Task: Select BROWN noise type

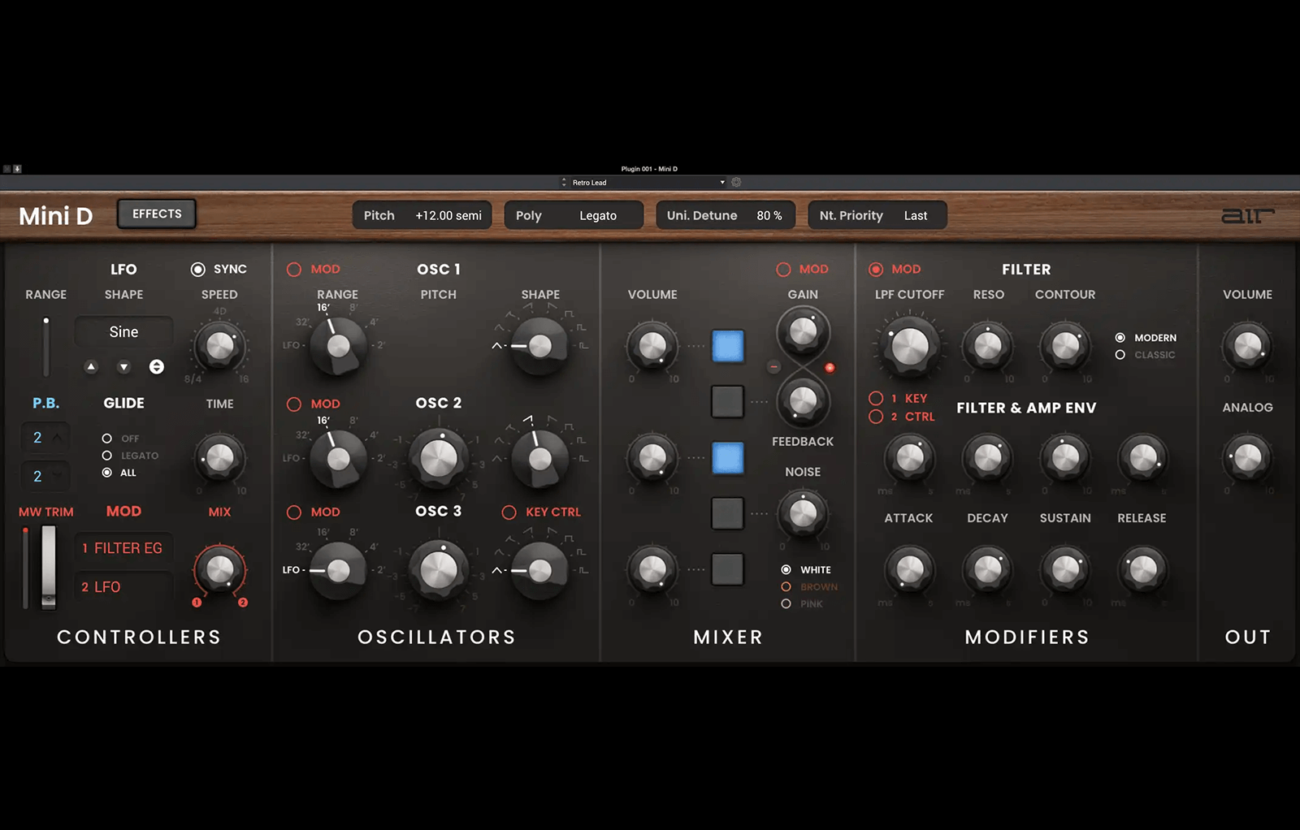Action: (786, 587)
